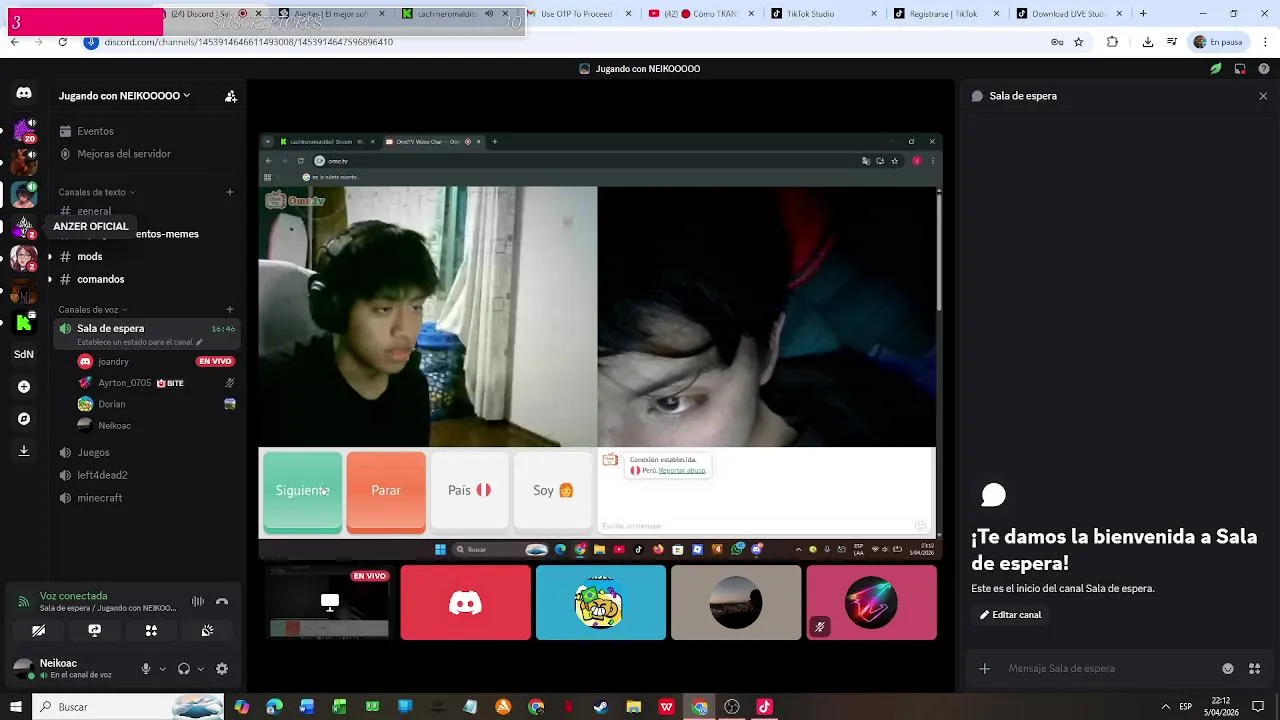Open Mejoras del servidor
This screenshot has height=720, width=1280.
145,154
